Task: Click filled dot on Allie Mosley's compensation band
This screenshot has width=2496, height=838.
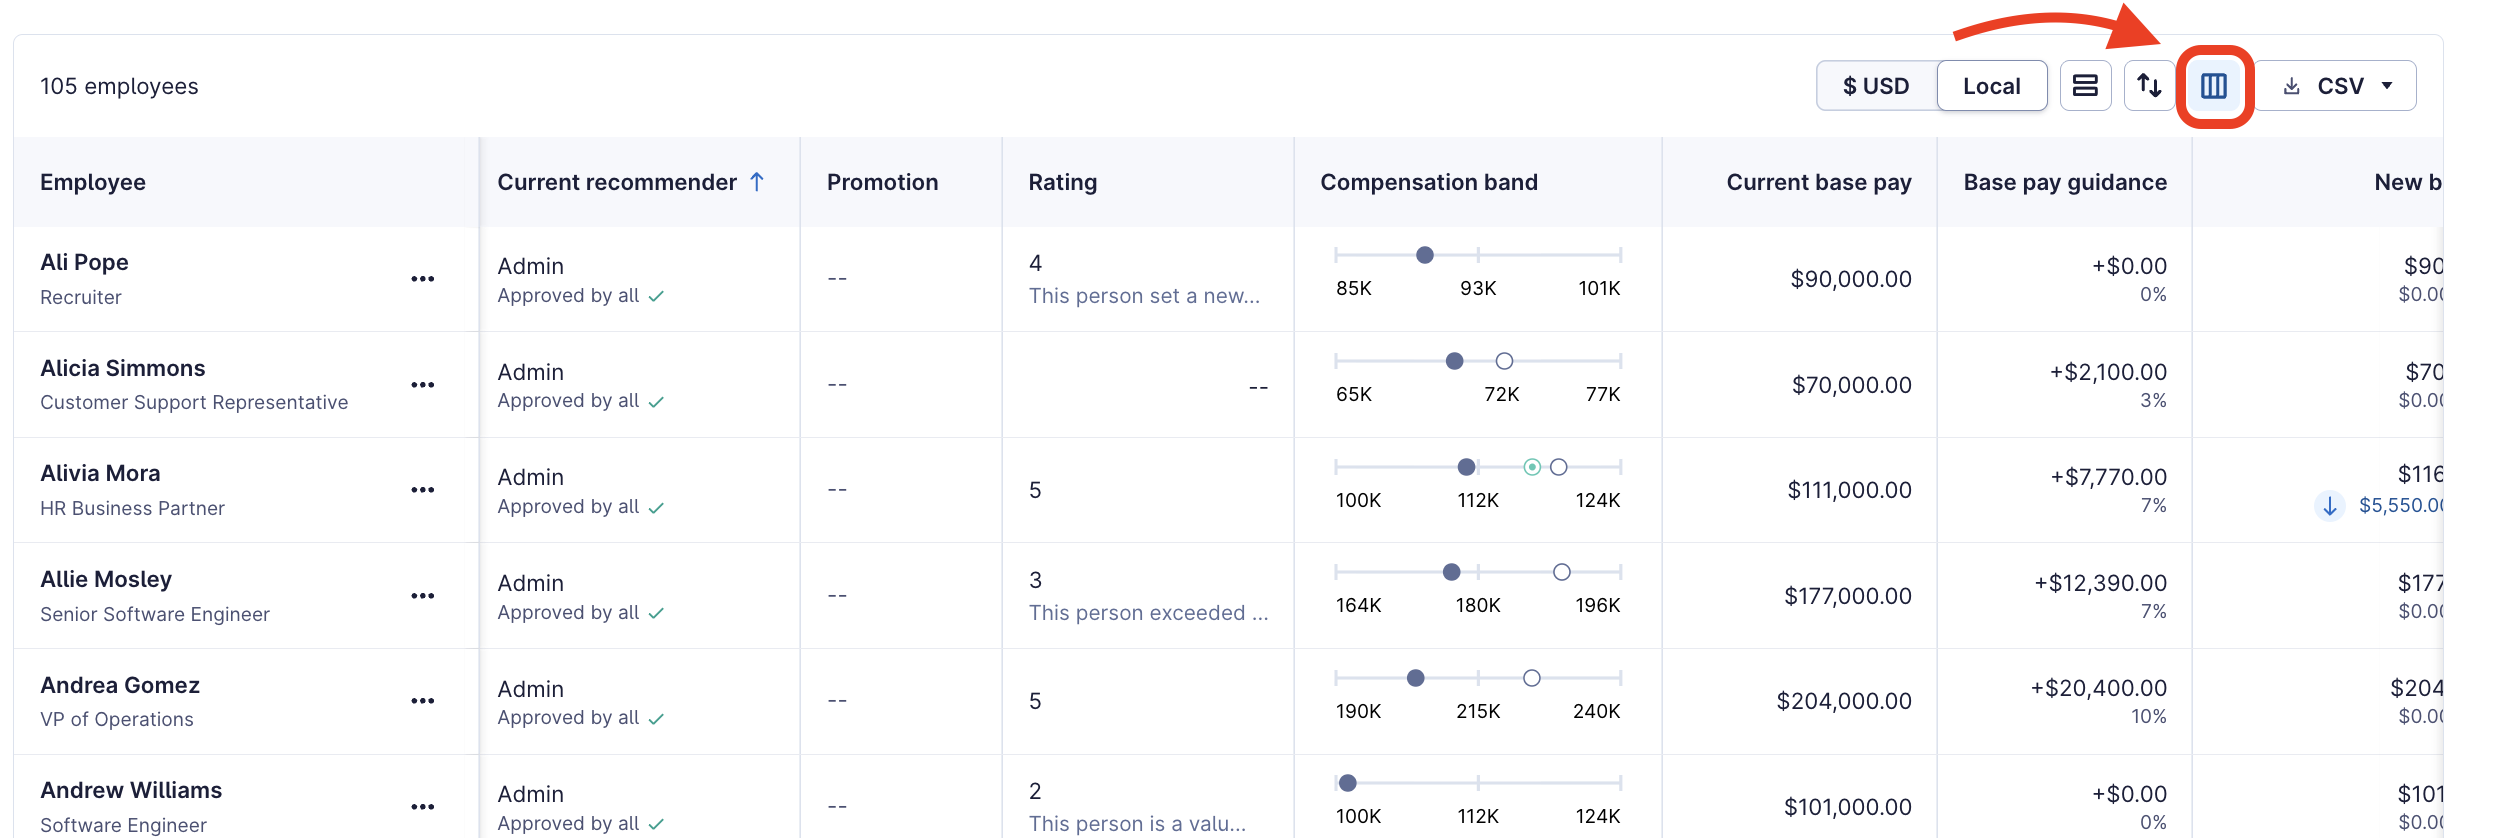Action: coord(1451,572)
